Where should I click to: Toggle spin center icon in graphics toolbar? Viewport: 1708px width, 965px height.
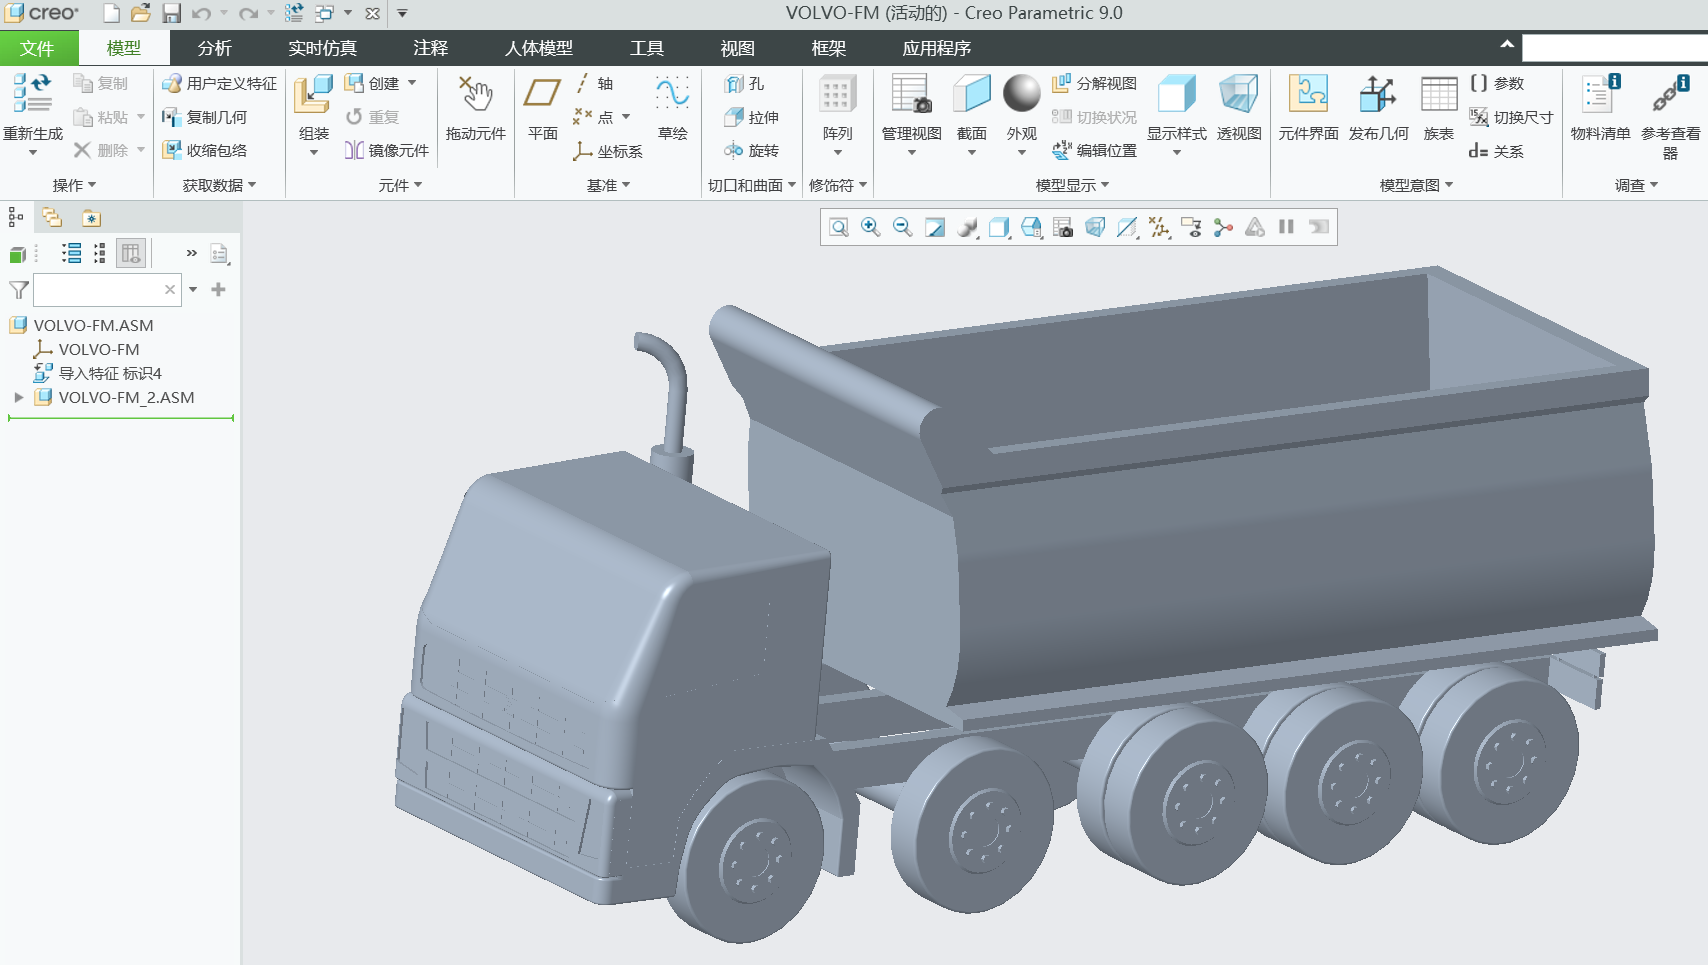tap(1223, 227)
